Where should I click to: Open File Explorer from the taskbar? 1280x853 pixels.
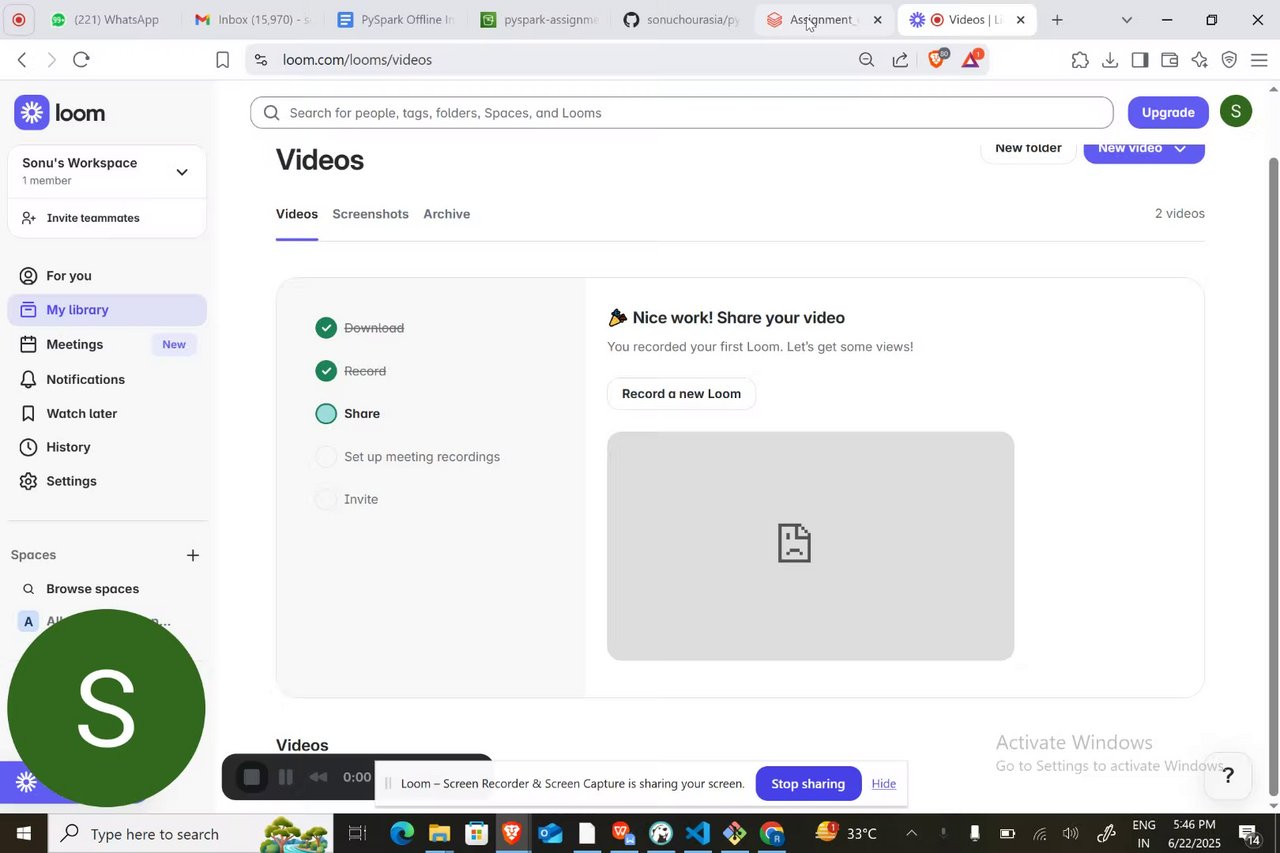point(439,833)
